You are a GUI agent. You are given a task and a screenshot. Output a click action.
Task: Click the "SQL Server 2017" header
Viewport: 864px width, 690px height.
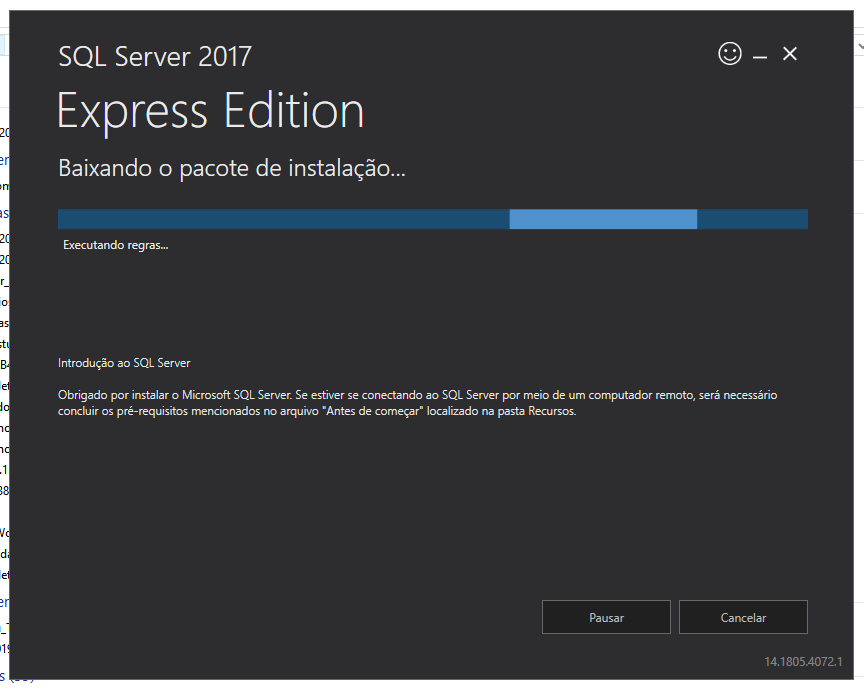click(154, 57)
